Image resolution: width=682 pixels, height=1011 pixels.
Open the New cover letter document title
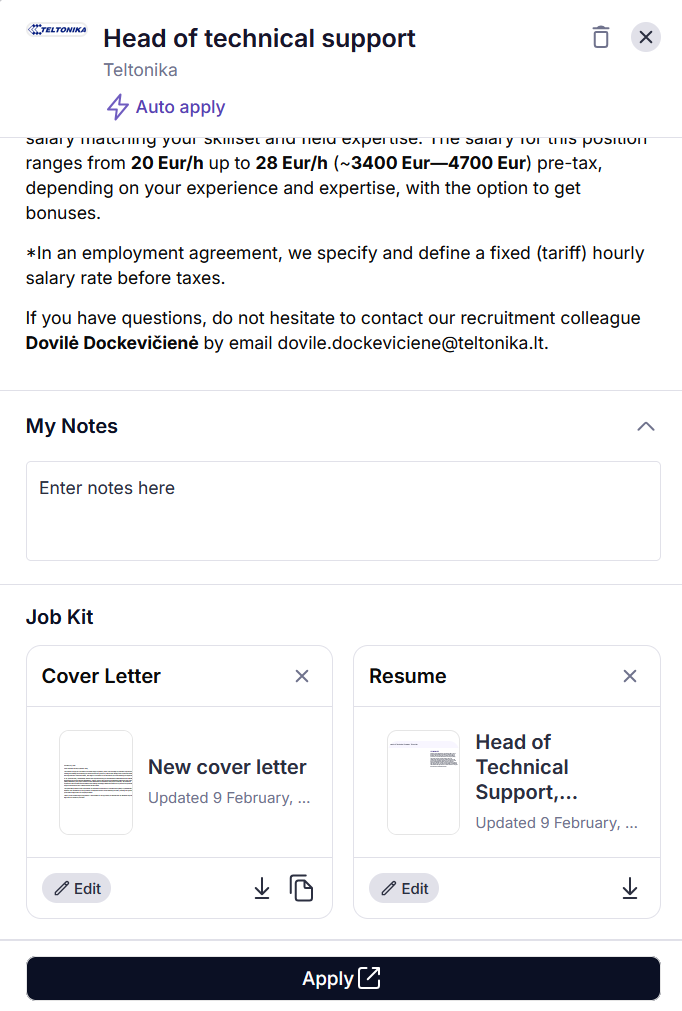[227, 767]
